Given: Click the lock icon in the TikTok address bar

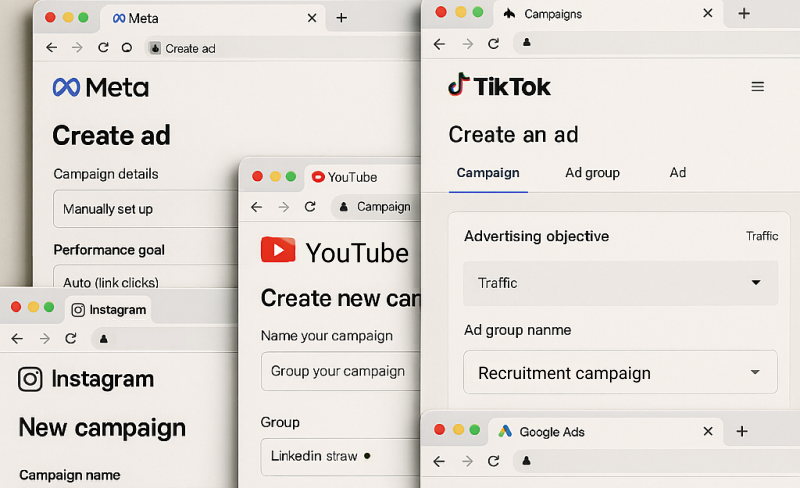Looking at the screenshot, I should [x=527, y=43].
